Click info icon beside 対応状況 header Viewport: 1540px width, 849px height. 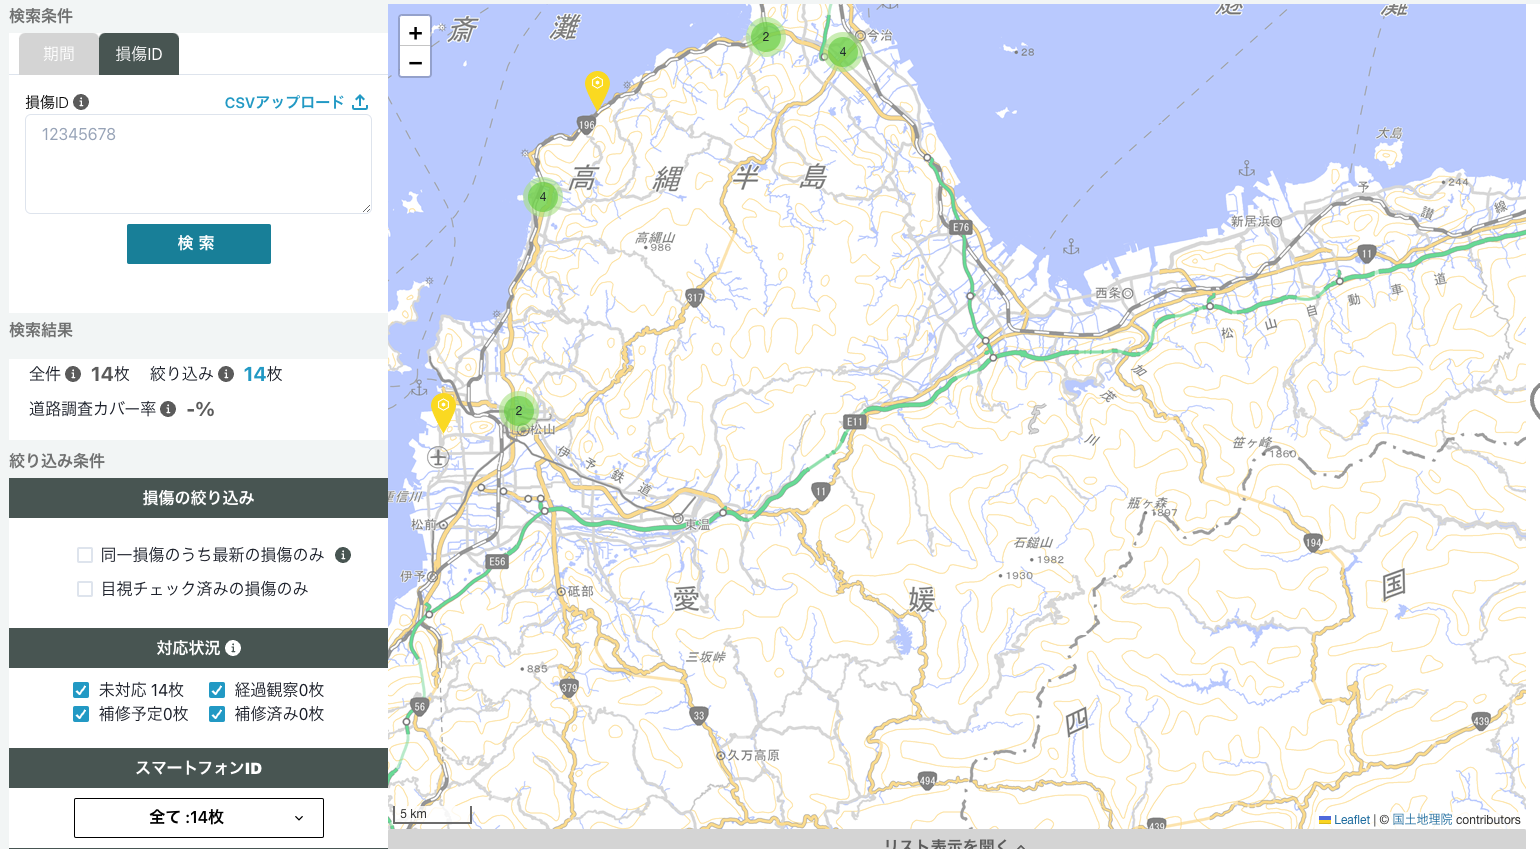coord(233,648)
